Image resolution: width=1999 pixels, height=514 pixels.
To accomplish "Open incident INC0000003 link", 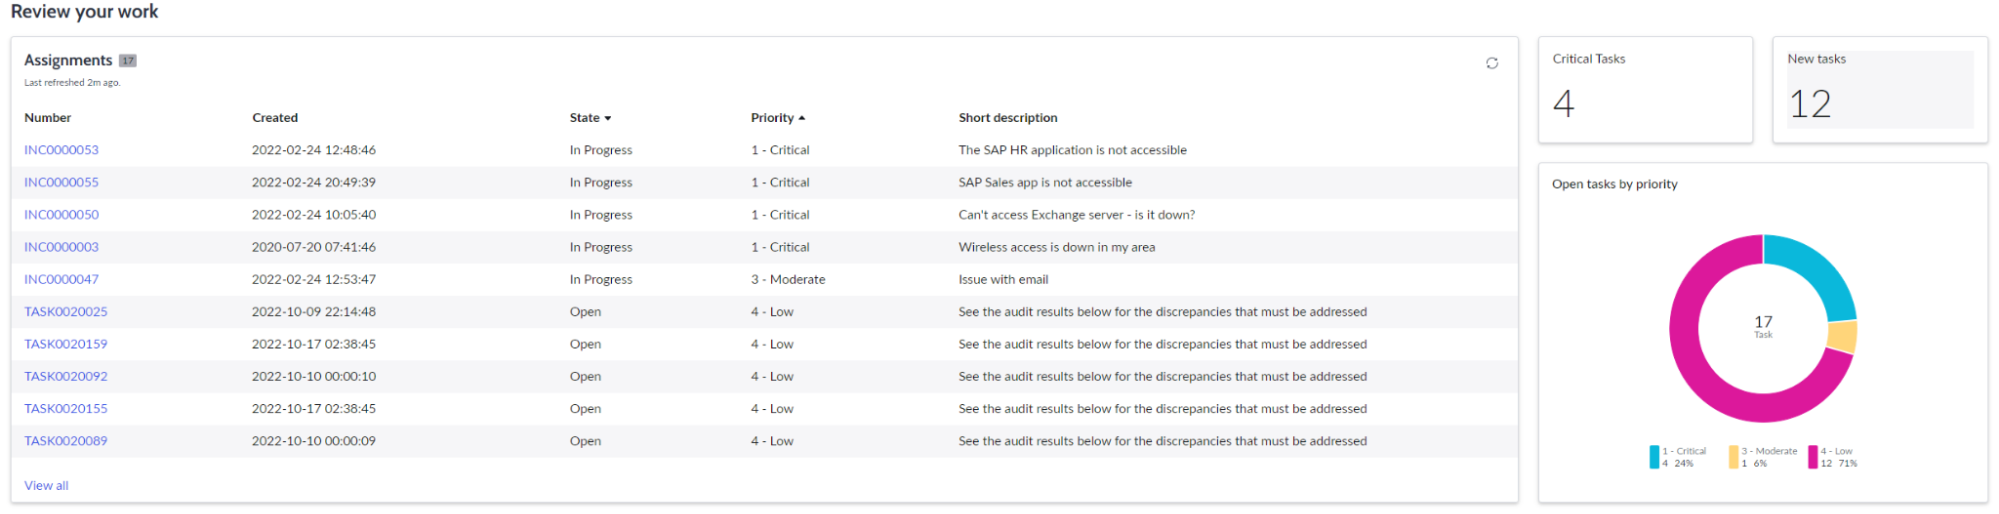I will point(62,247).
